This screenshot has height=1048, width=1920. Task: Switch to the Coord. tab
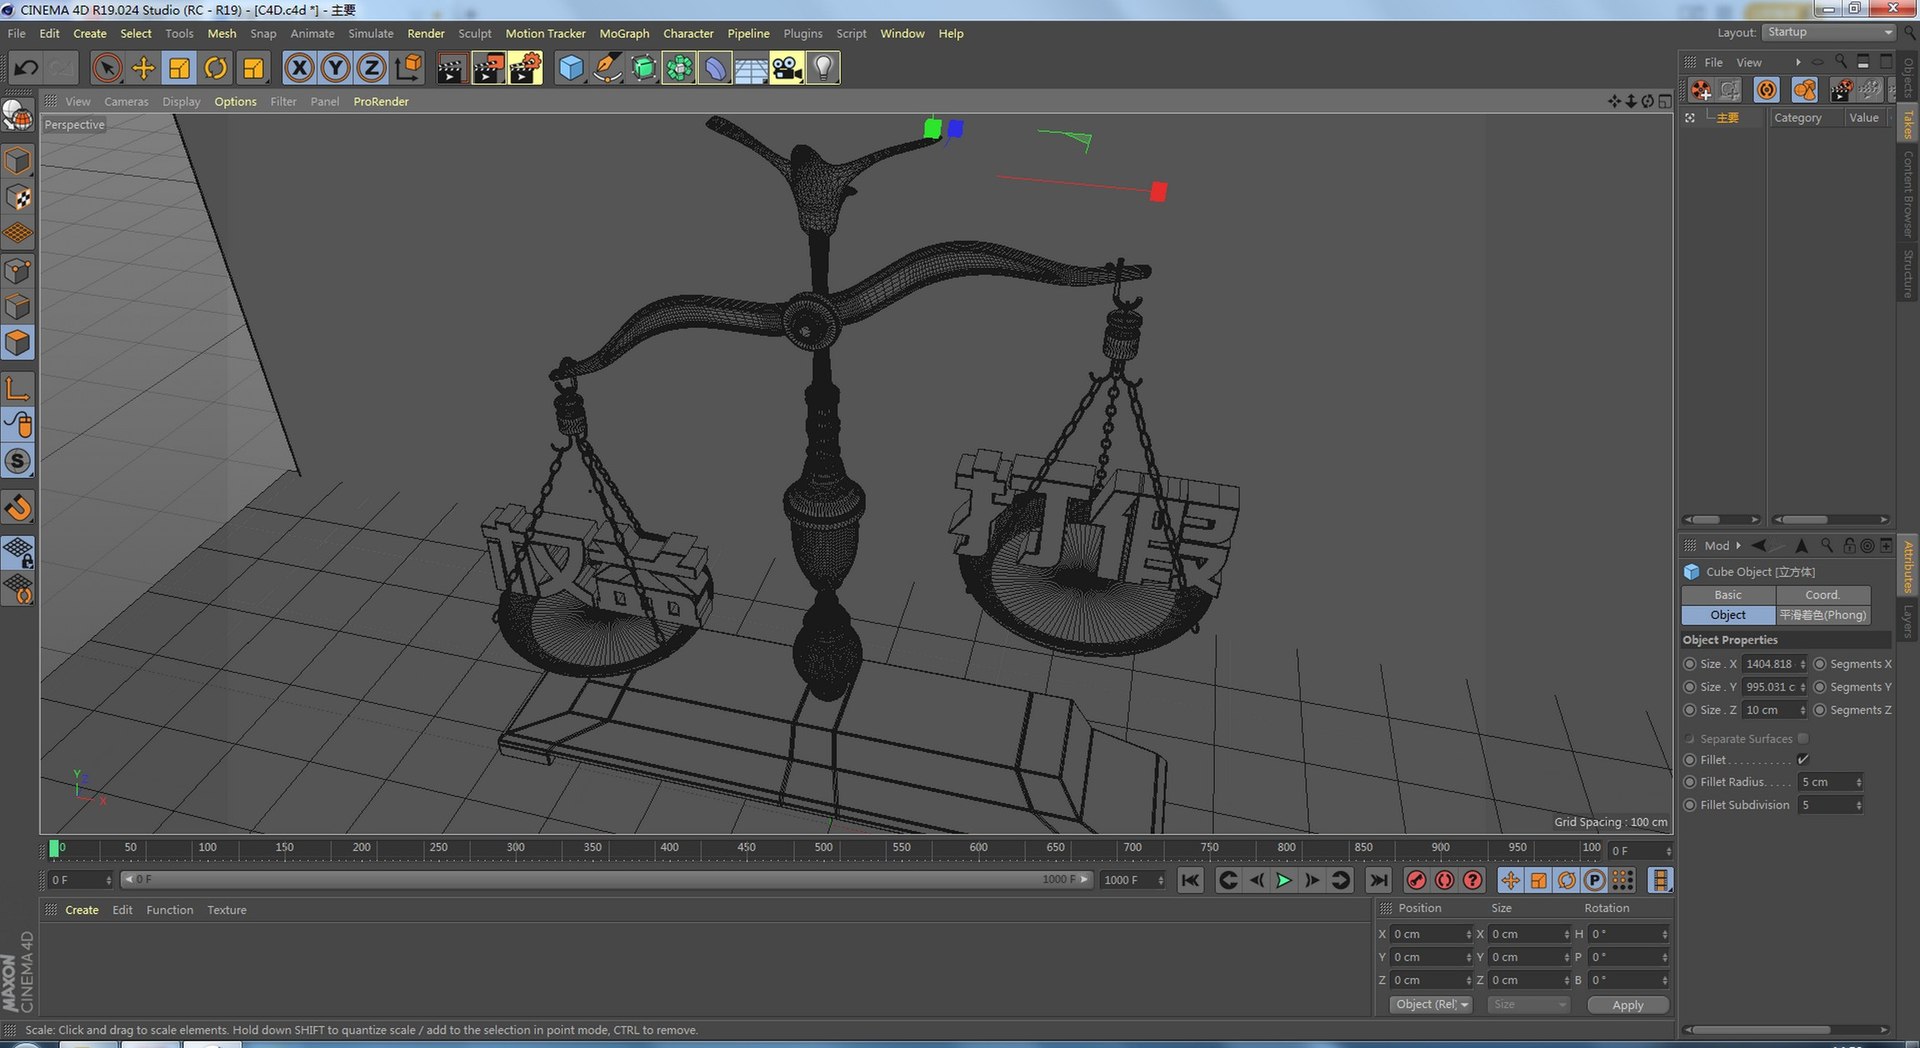pyautogui.click(x=1822, y=594)
